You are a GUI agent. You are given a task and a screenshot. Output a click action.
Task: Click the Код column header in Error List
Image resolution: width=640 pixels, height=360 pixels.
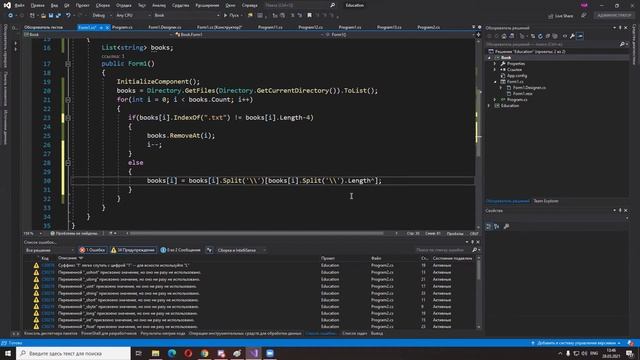point(45,258)
